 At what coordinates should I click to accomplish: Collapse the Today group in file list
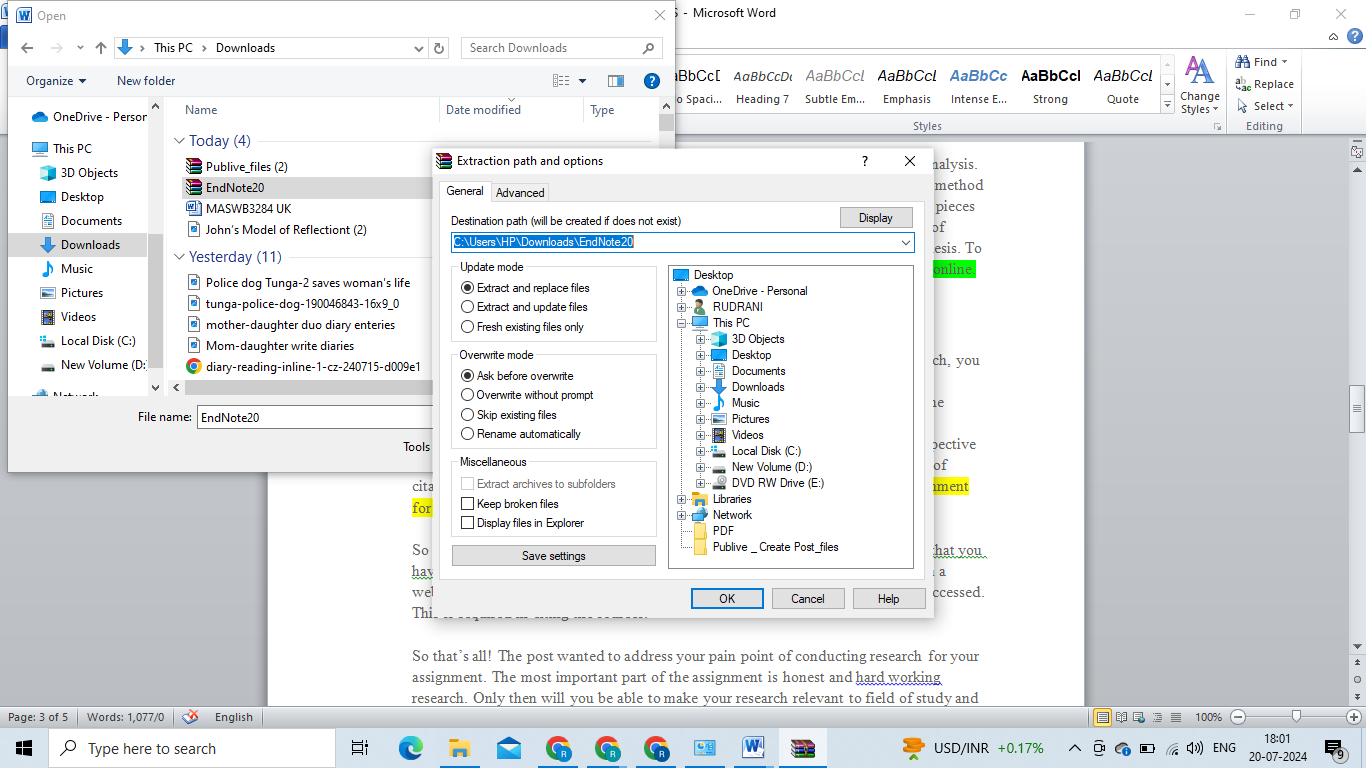(180, 141)
